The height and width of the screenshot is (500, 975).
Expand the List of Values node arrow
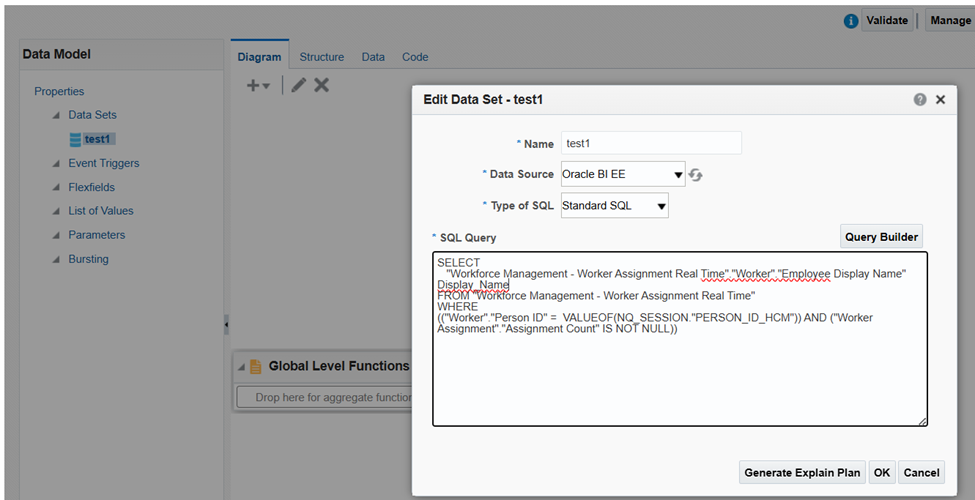(57, 211)
